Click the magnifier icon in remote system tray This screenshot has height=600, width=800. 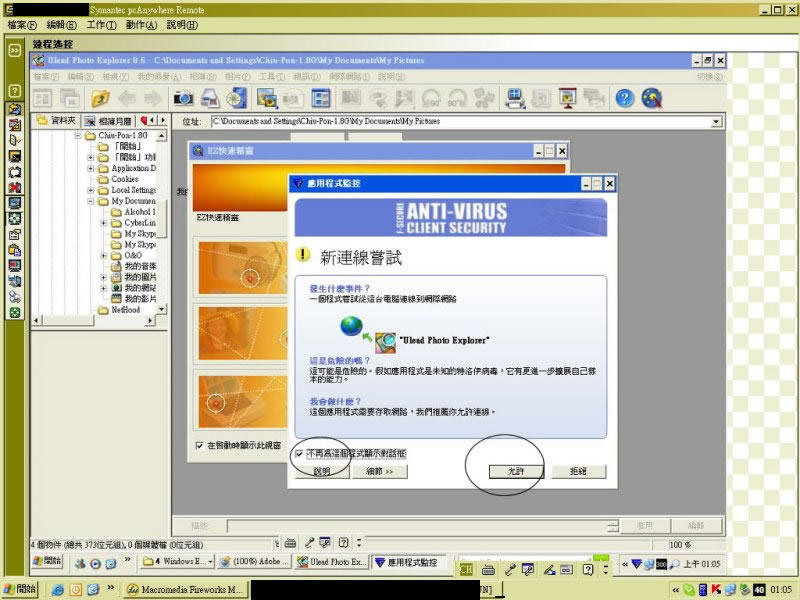pyautogui.click(x=674, y=564)
